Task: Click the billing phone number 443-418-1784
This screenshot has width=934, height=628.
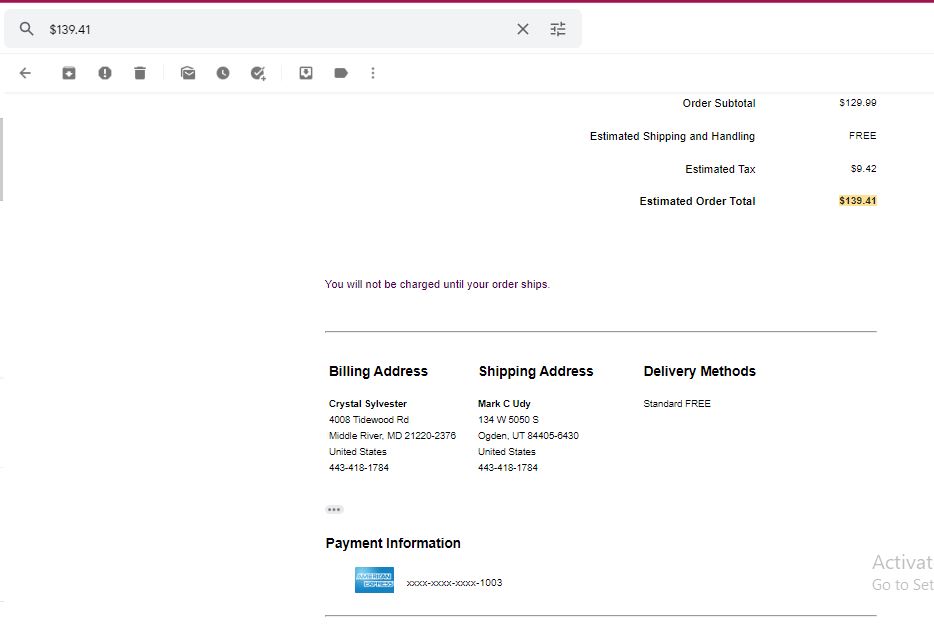Action: click(x=359, y=468)
